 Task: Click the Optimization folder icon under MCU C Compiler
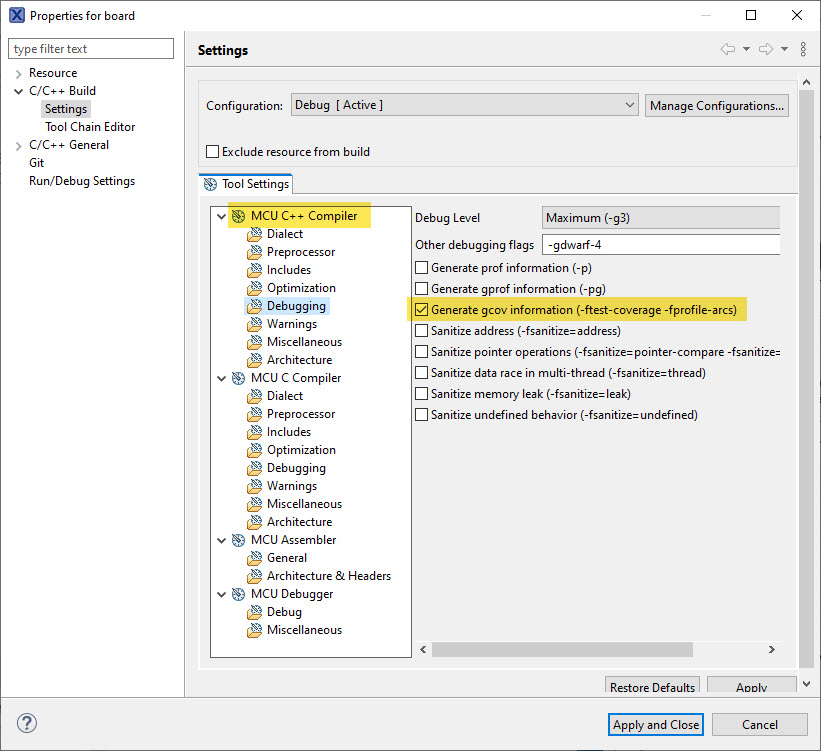(x=255, y=450)
